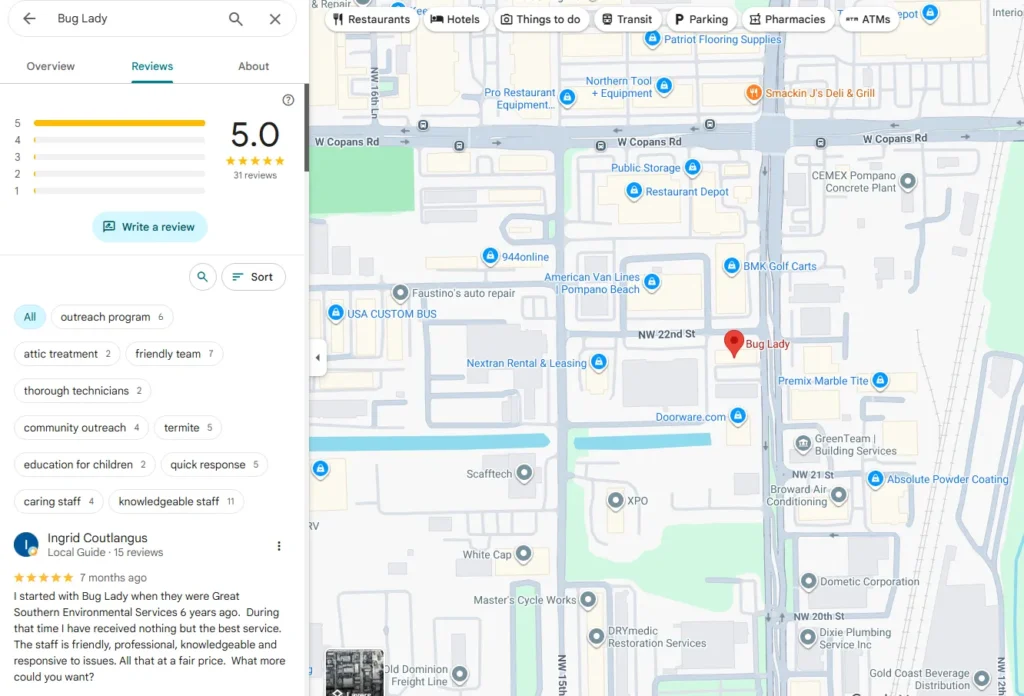
Task: Filter reviews by quick response
Action: coord(214,464)
